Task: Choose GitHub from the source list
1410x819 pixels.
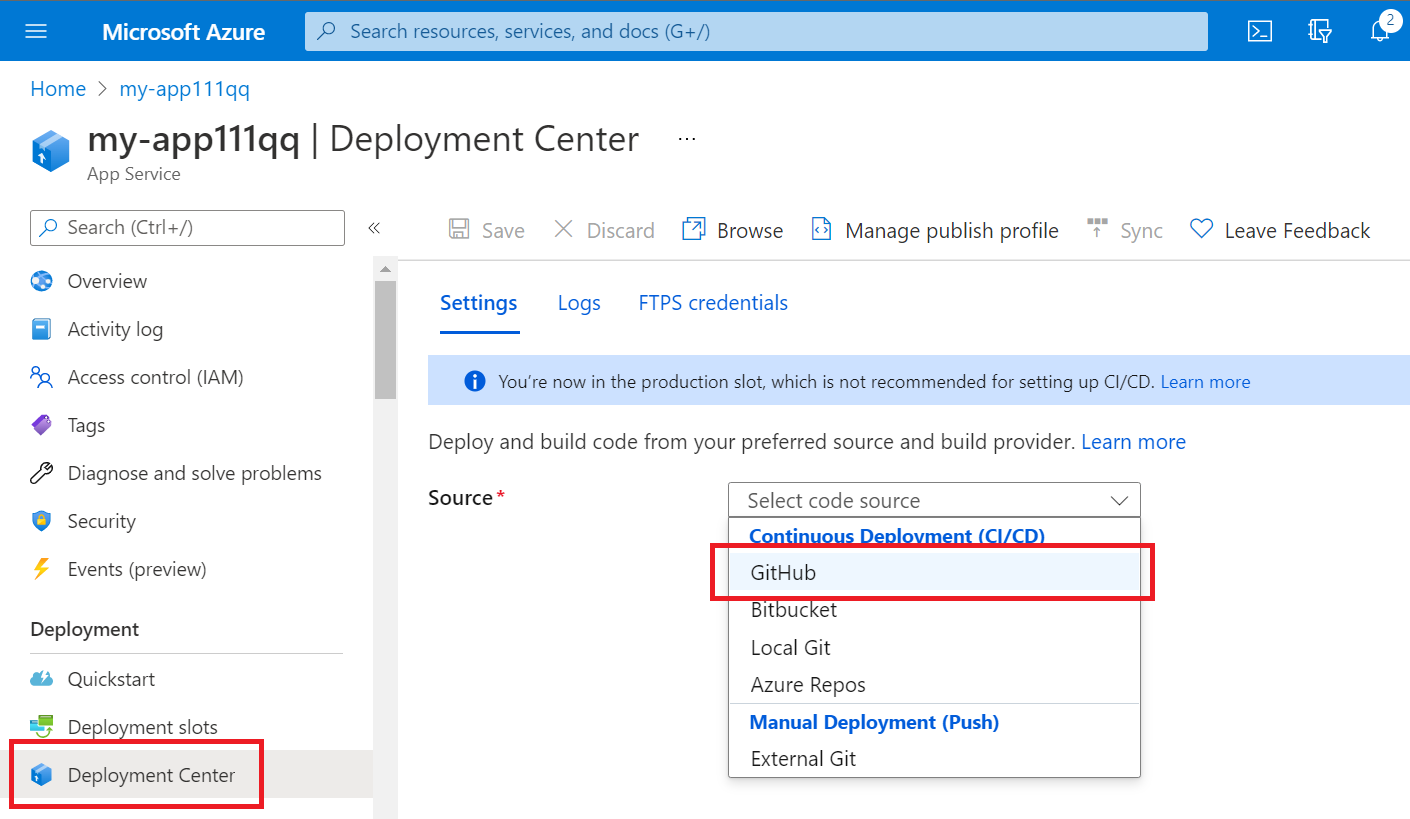Action: [934, 573]
